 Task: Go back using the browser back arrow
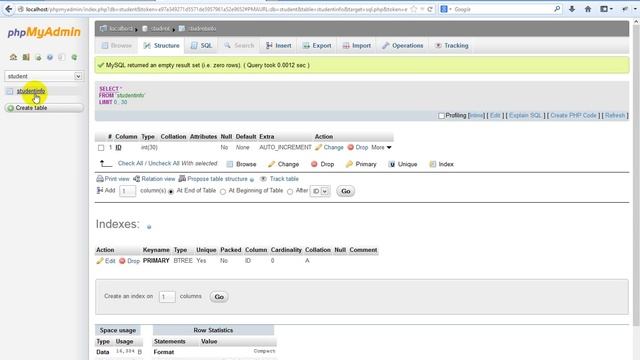pos(8,9)
